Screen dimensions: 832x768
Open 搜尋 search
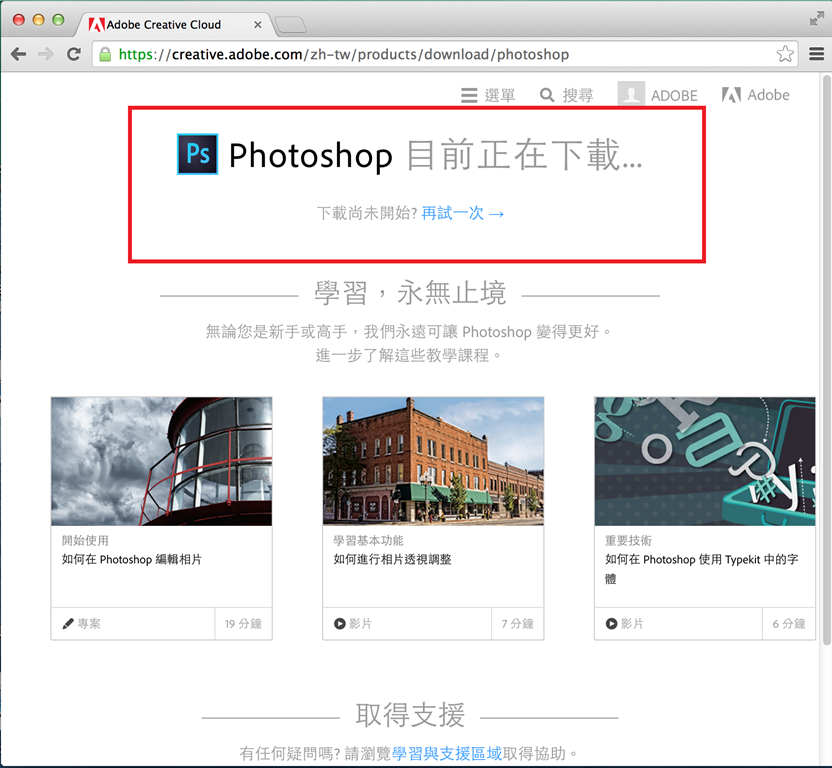pos(566,96)
